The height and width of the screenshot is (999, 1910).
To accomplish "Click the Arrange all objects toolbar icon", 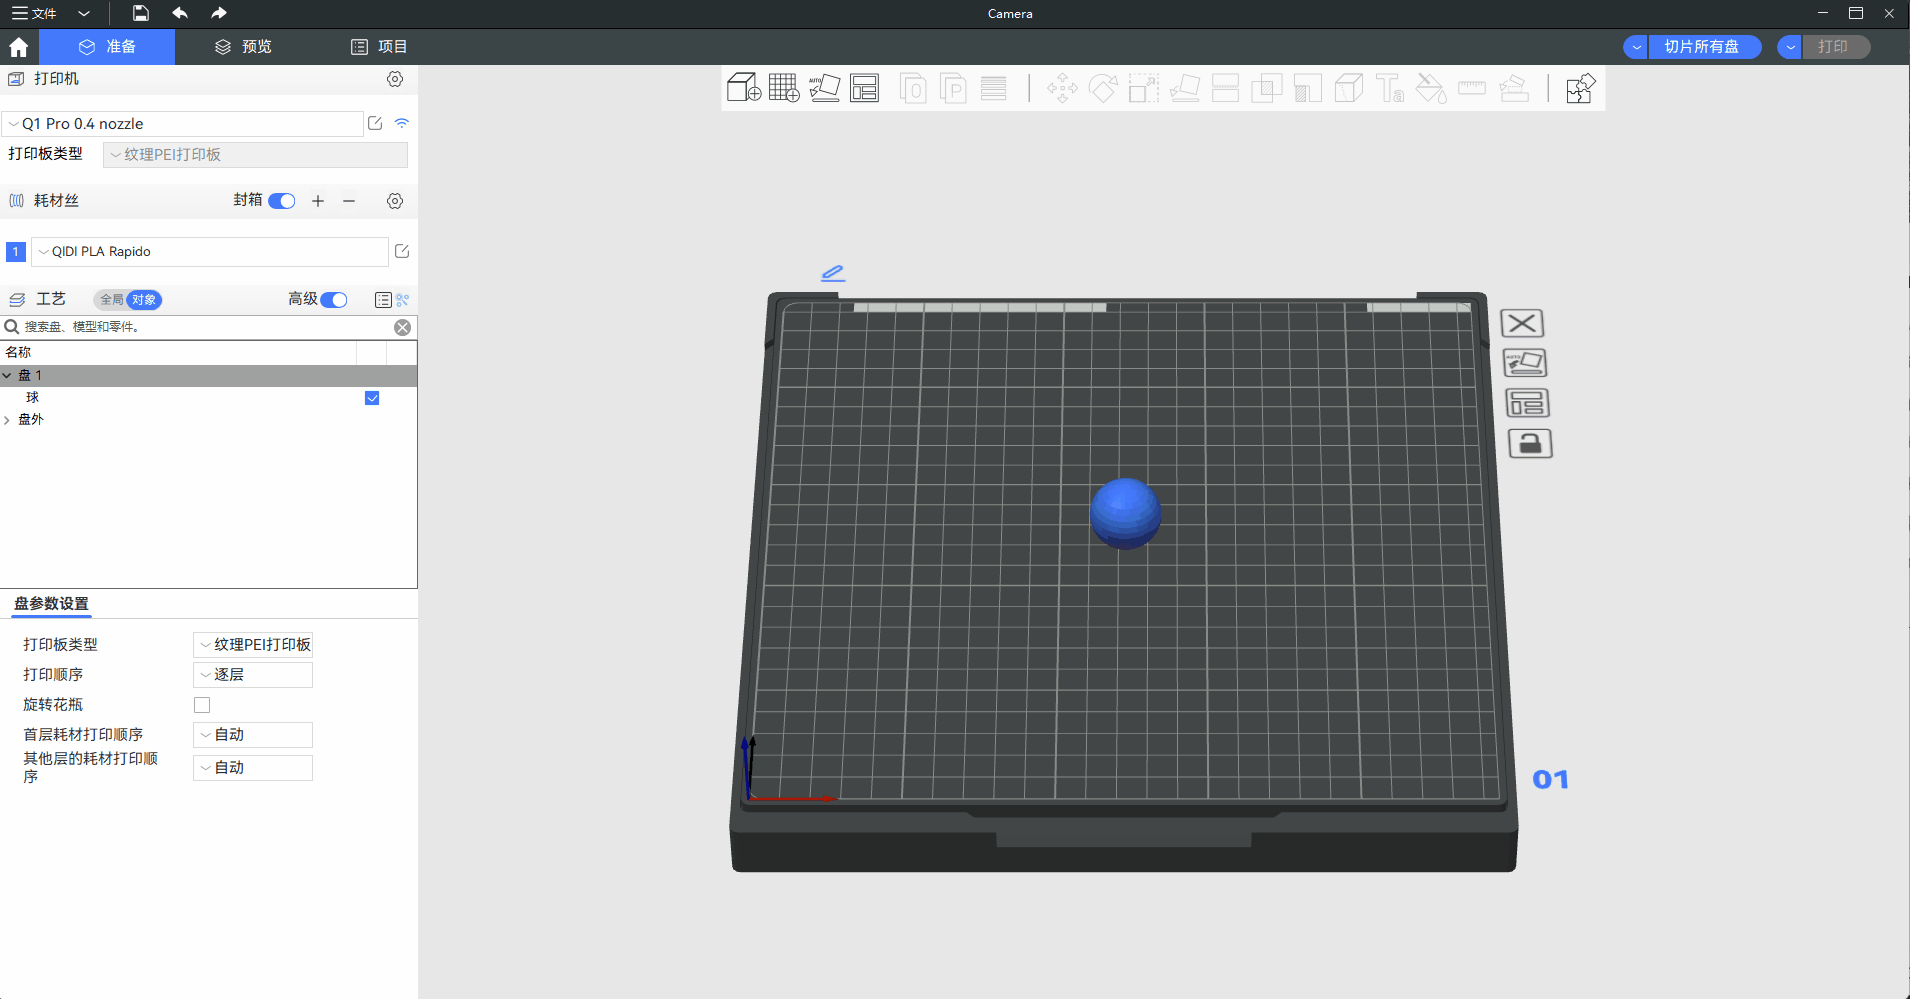I will tap(864, 88).
